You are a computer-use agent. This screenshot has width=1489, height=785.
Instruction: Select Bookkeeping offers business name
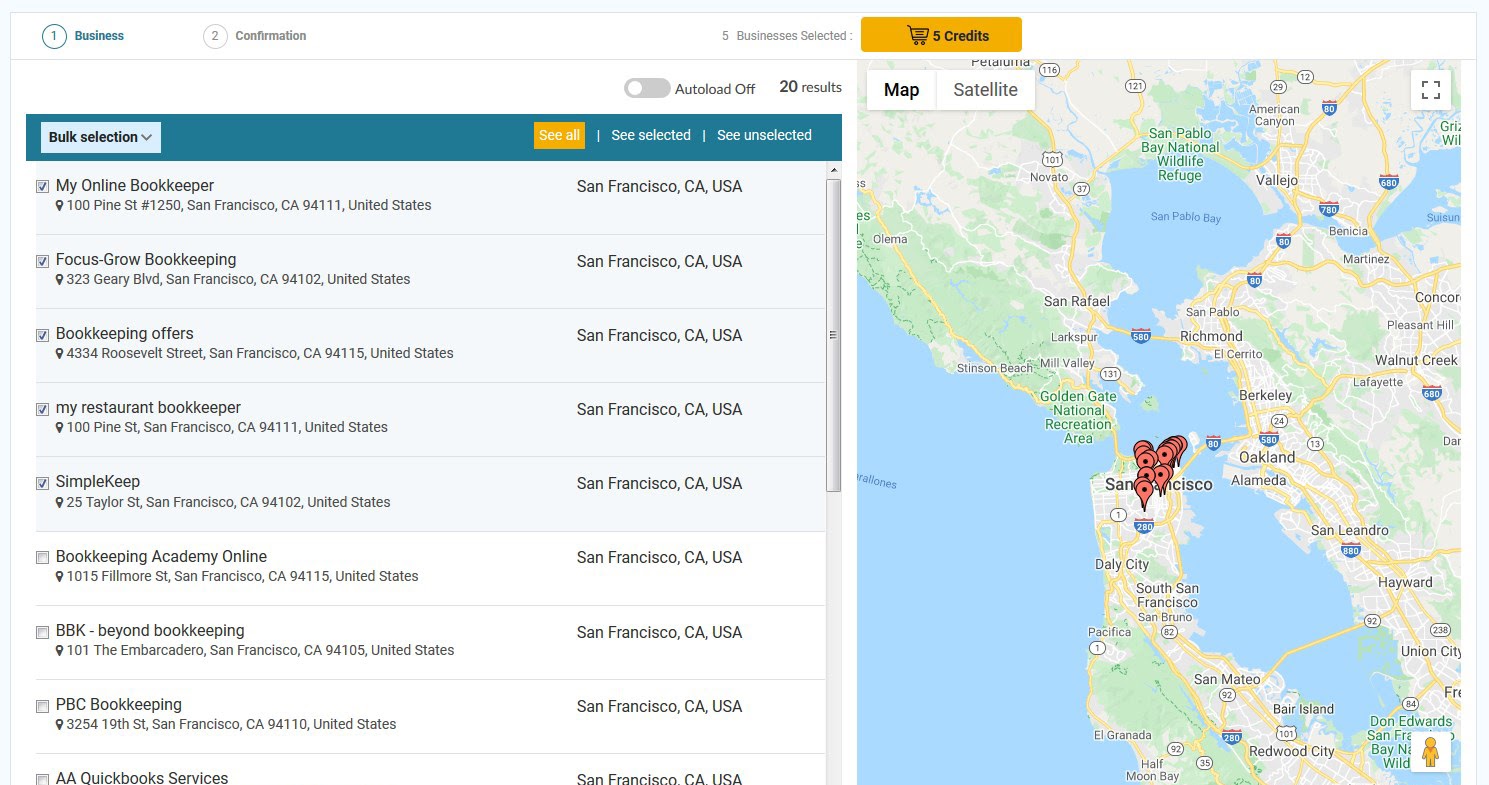(125, 334)
